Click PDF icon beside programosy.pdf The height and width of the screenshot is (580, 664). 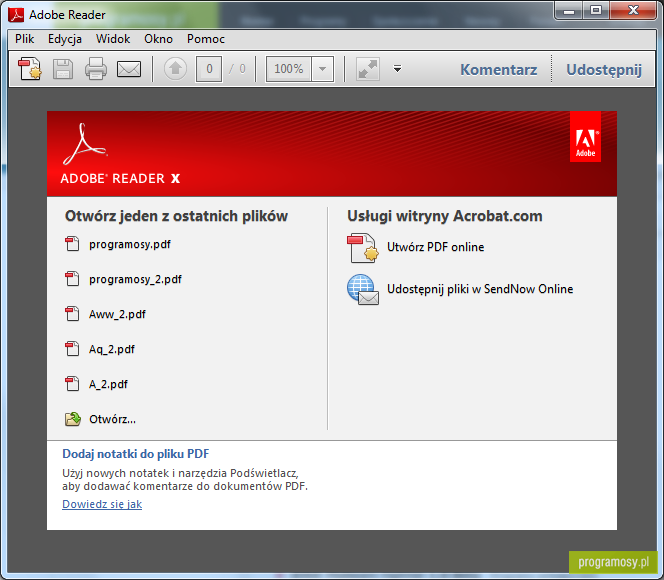tap(72, 244)
